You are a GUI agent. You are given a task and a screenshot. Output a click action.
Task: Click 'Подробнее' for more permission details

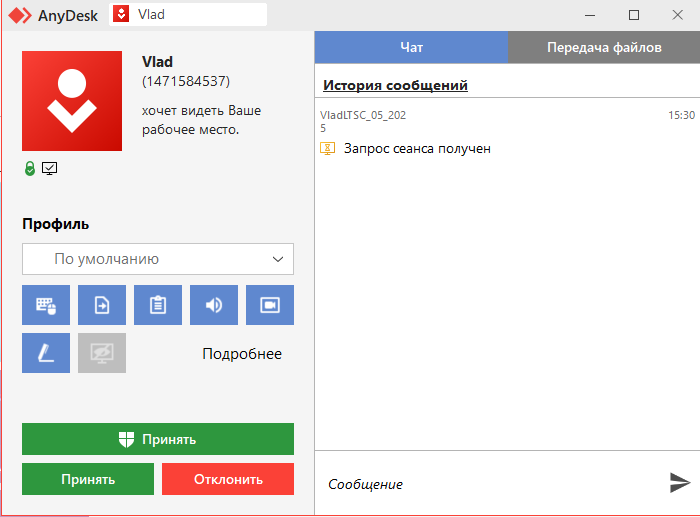(242, 354)
